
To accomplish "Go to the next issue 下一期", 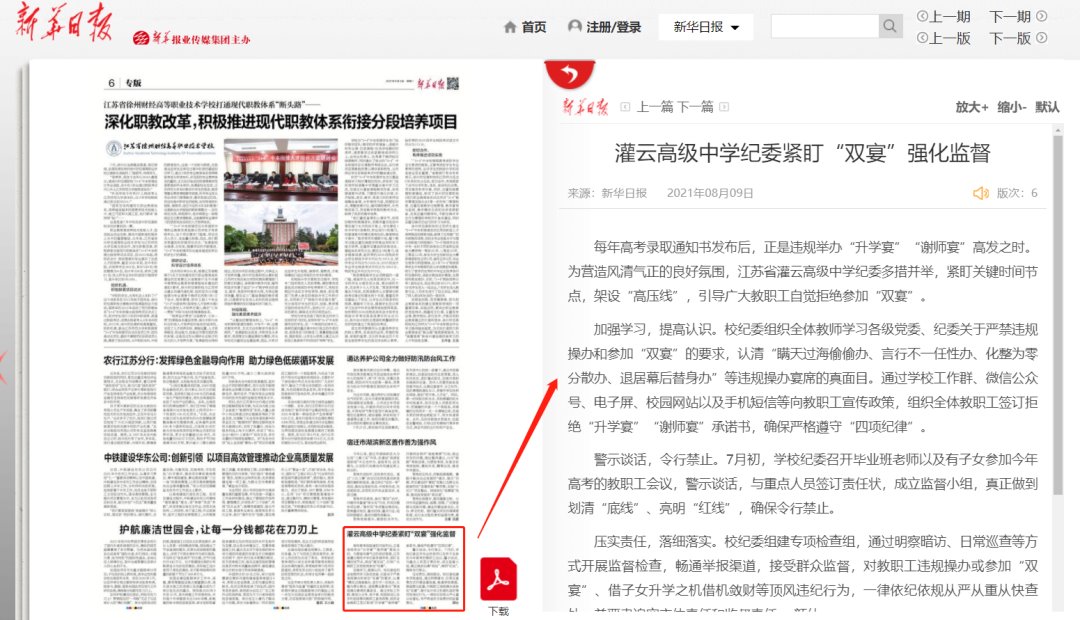I will click(1018, 17).
